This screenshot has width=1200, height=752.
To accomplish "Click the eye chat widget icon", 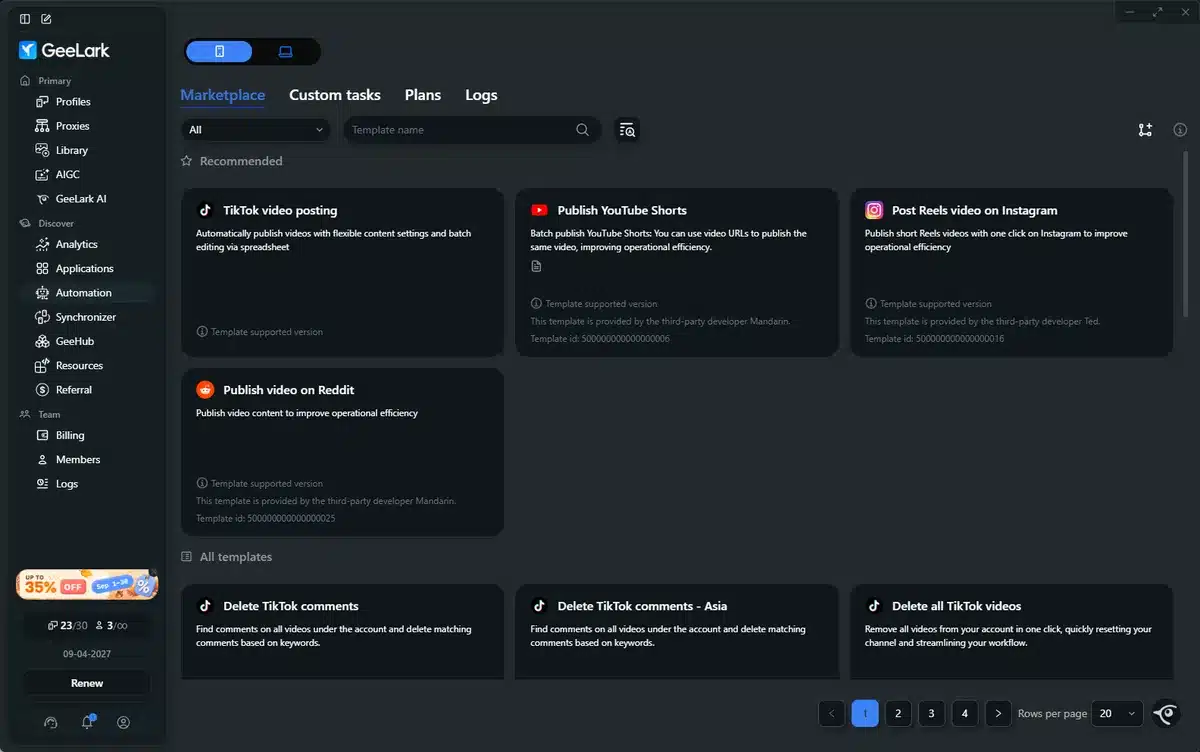I will coord(1165,713).
